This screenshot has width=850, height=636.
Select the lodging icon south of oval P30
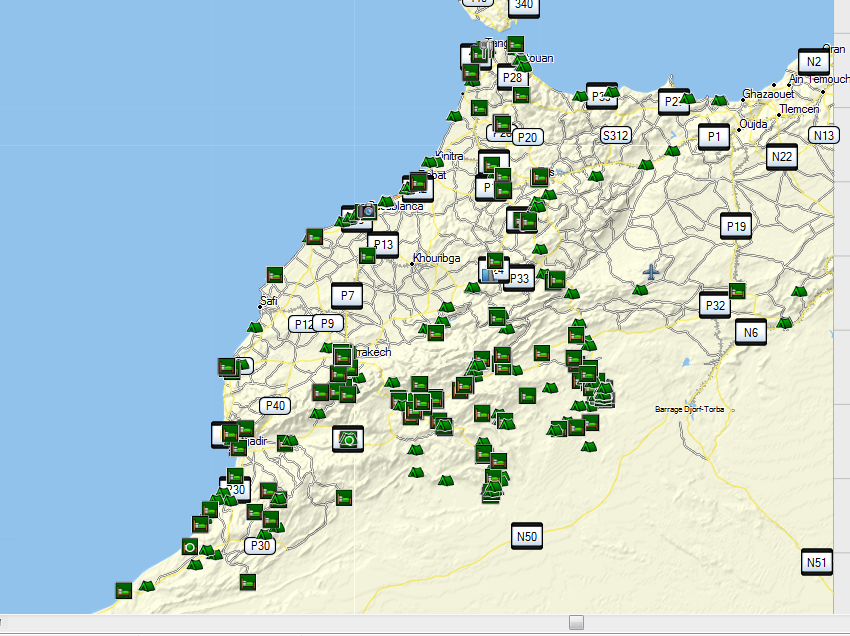tap(248, 582)
